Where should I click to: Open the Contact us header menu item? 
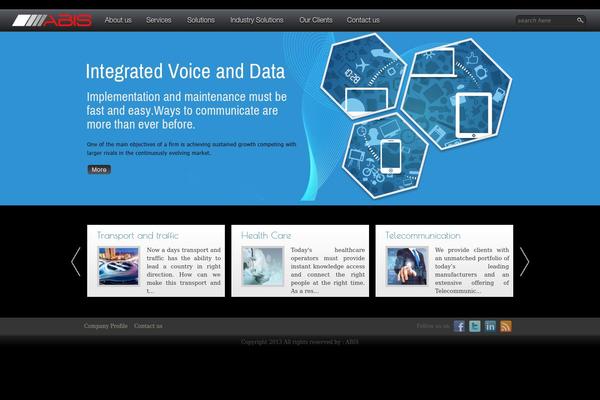[363, 20]
